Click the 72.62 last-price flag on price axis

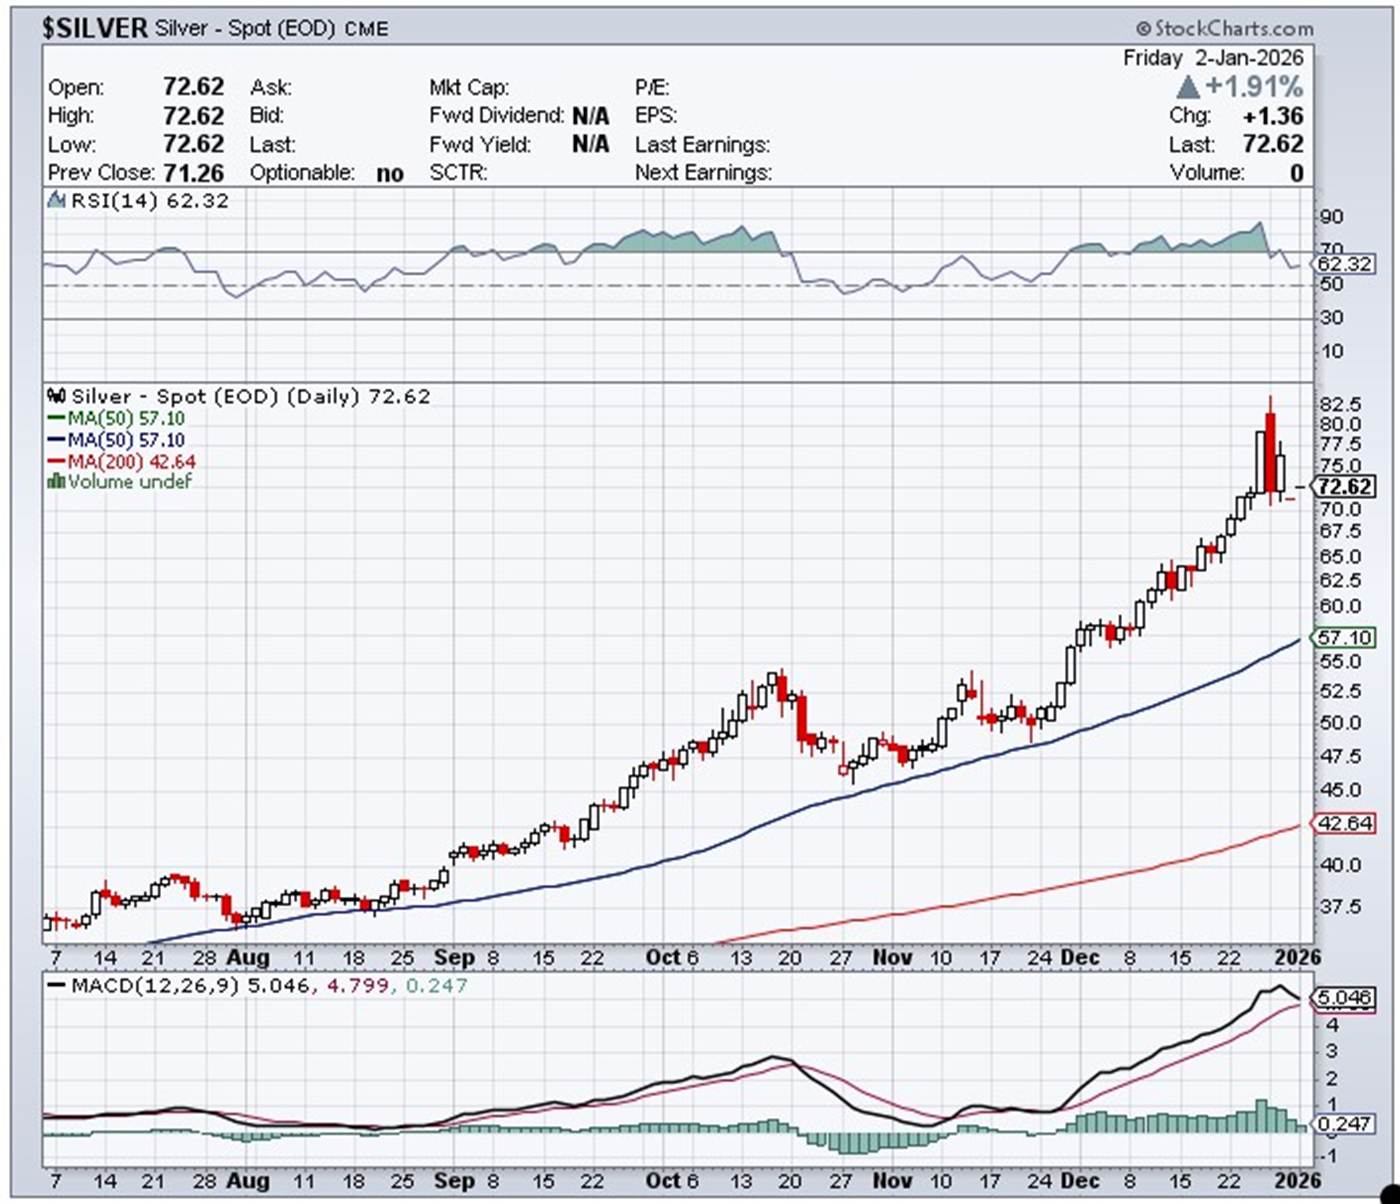coord(1343,487)
